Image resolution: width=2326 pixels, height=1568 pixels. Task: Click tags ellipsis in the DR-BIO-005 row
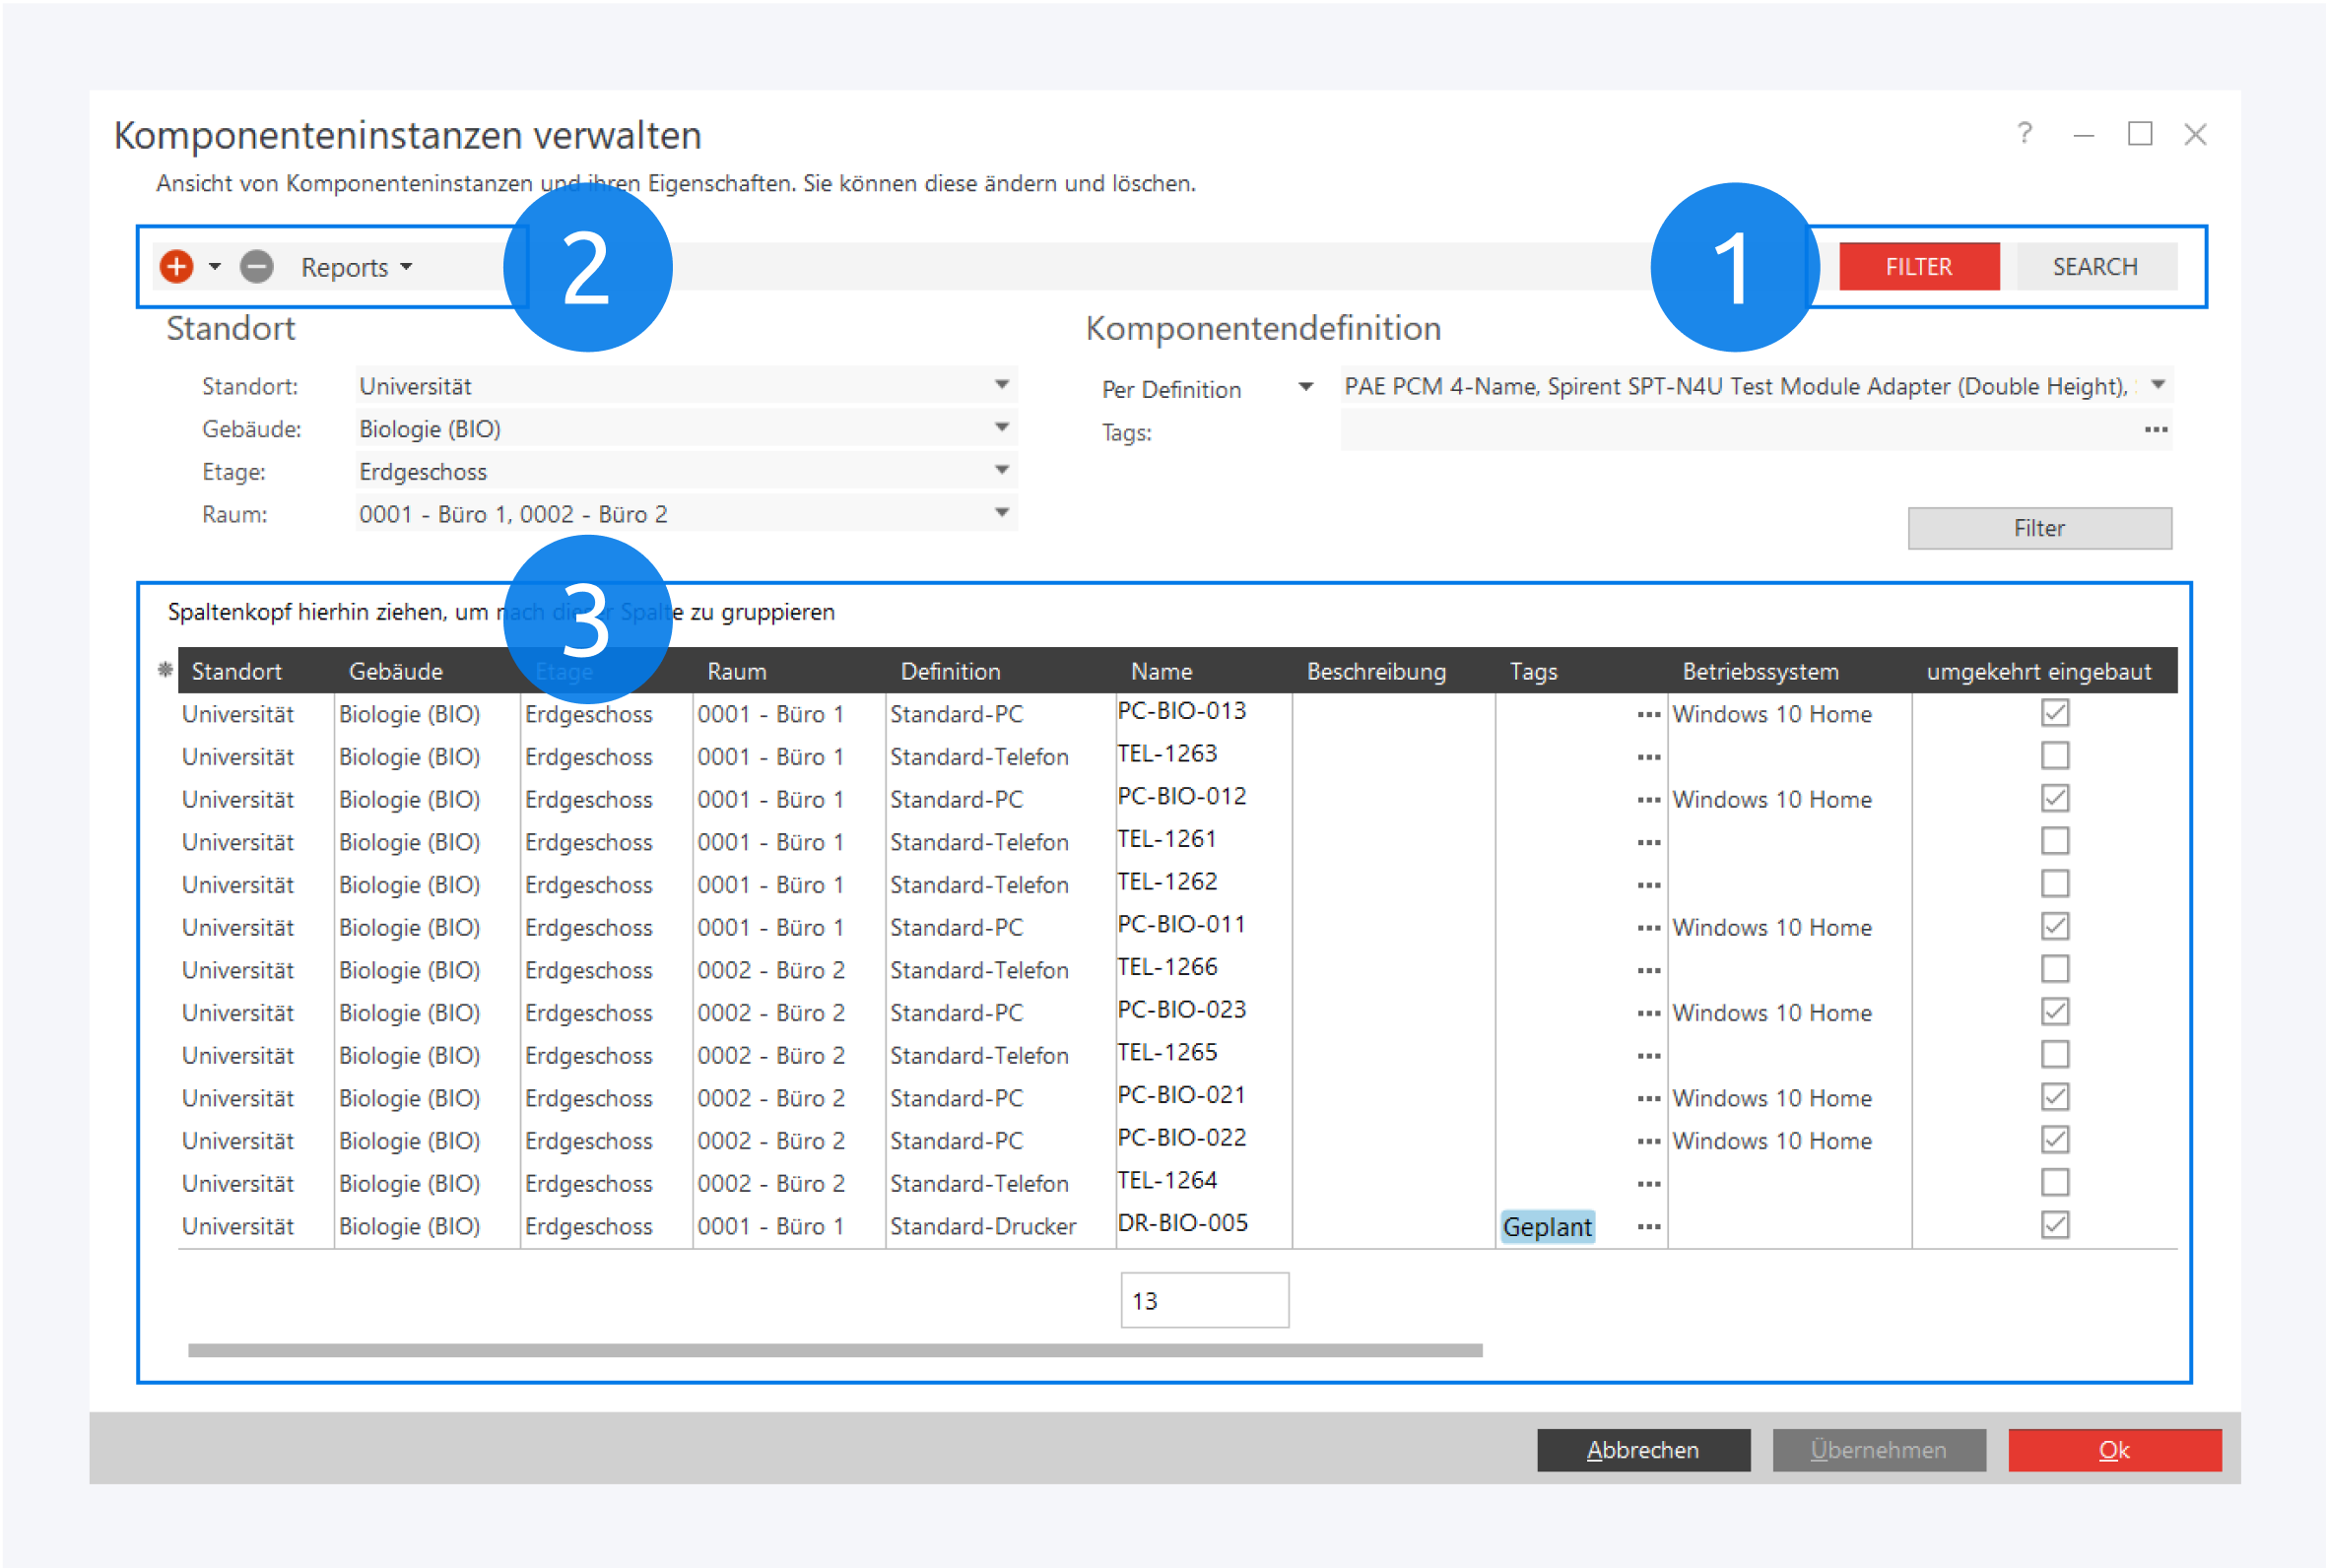(x=1648, y=1227)
